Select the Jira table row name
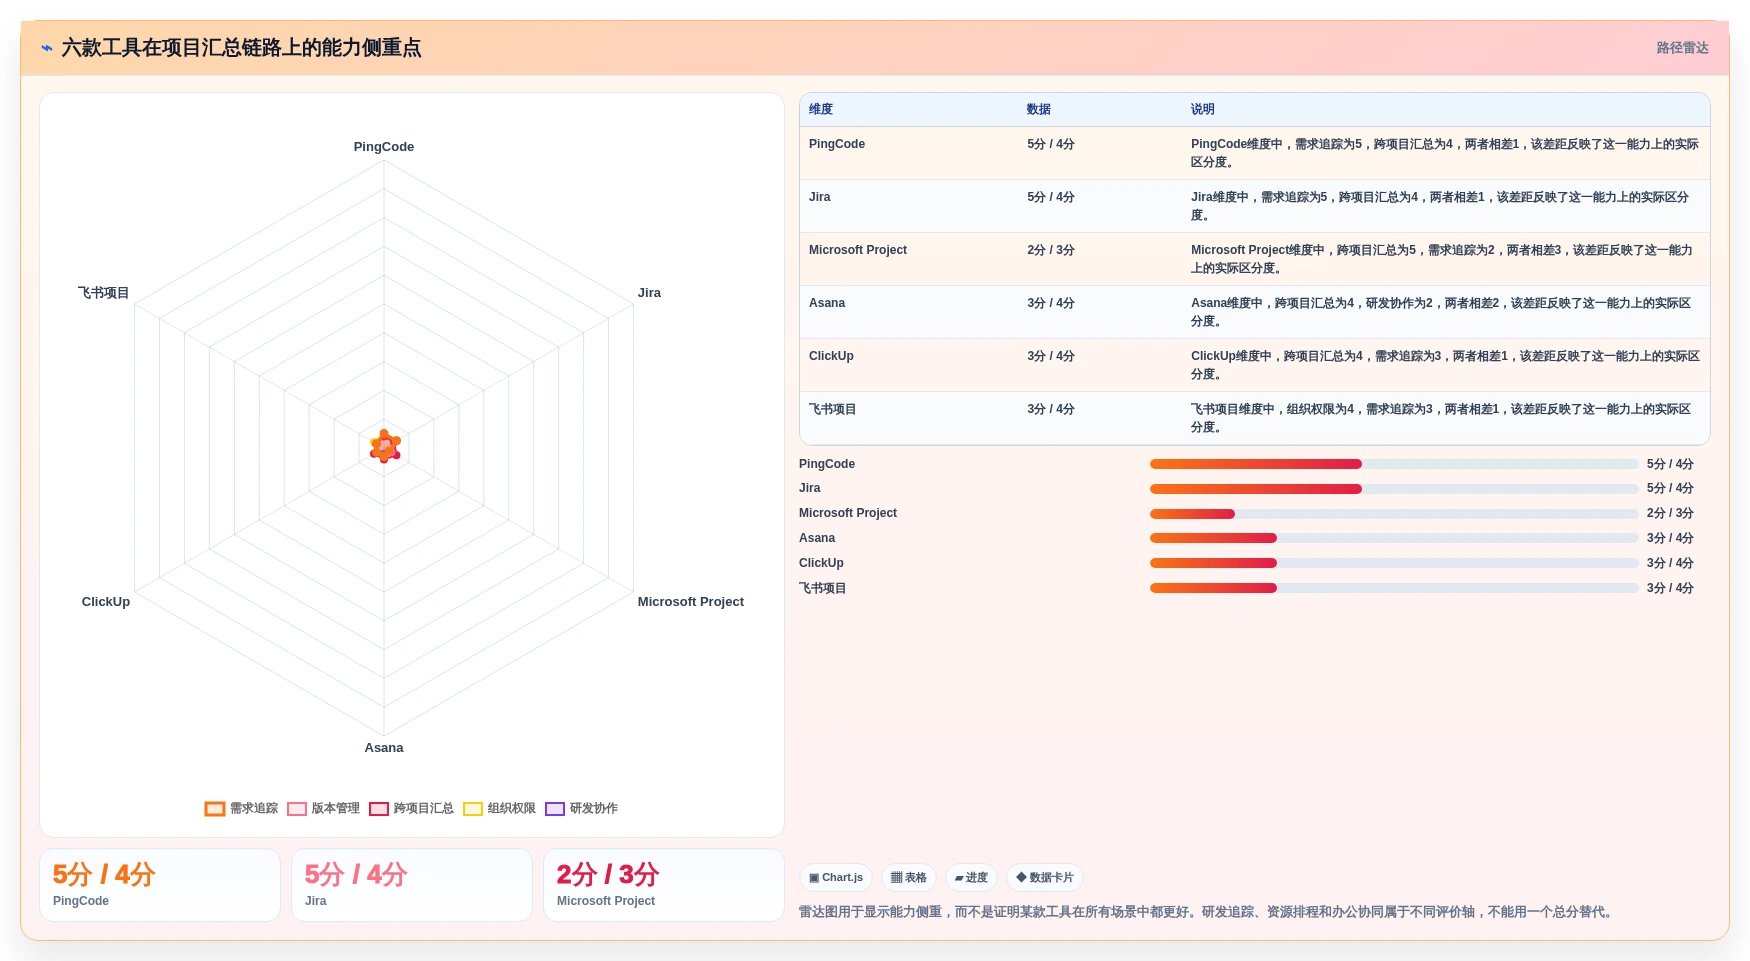This screenshot has height=961, width=1750. (x=820, y=197)
